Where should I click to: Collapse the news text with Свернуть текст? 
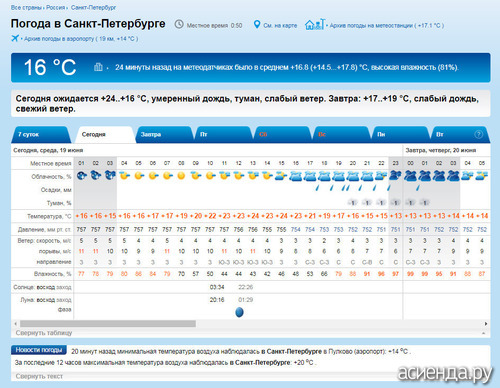point(39,376)
